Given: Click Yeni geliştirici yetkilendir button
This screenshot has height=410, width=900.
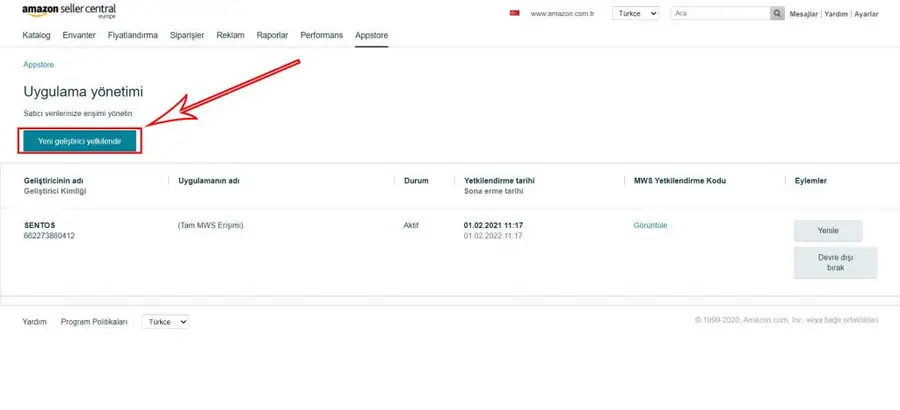Looking at the screenshot, I should (80, 141).
